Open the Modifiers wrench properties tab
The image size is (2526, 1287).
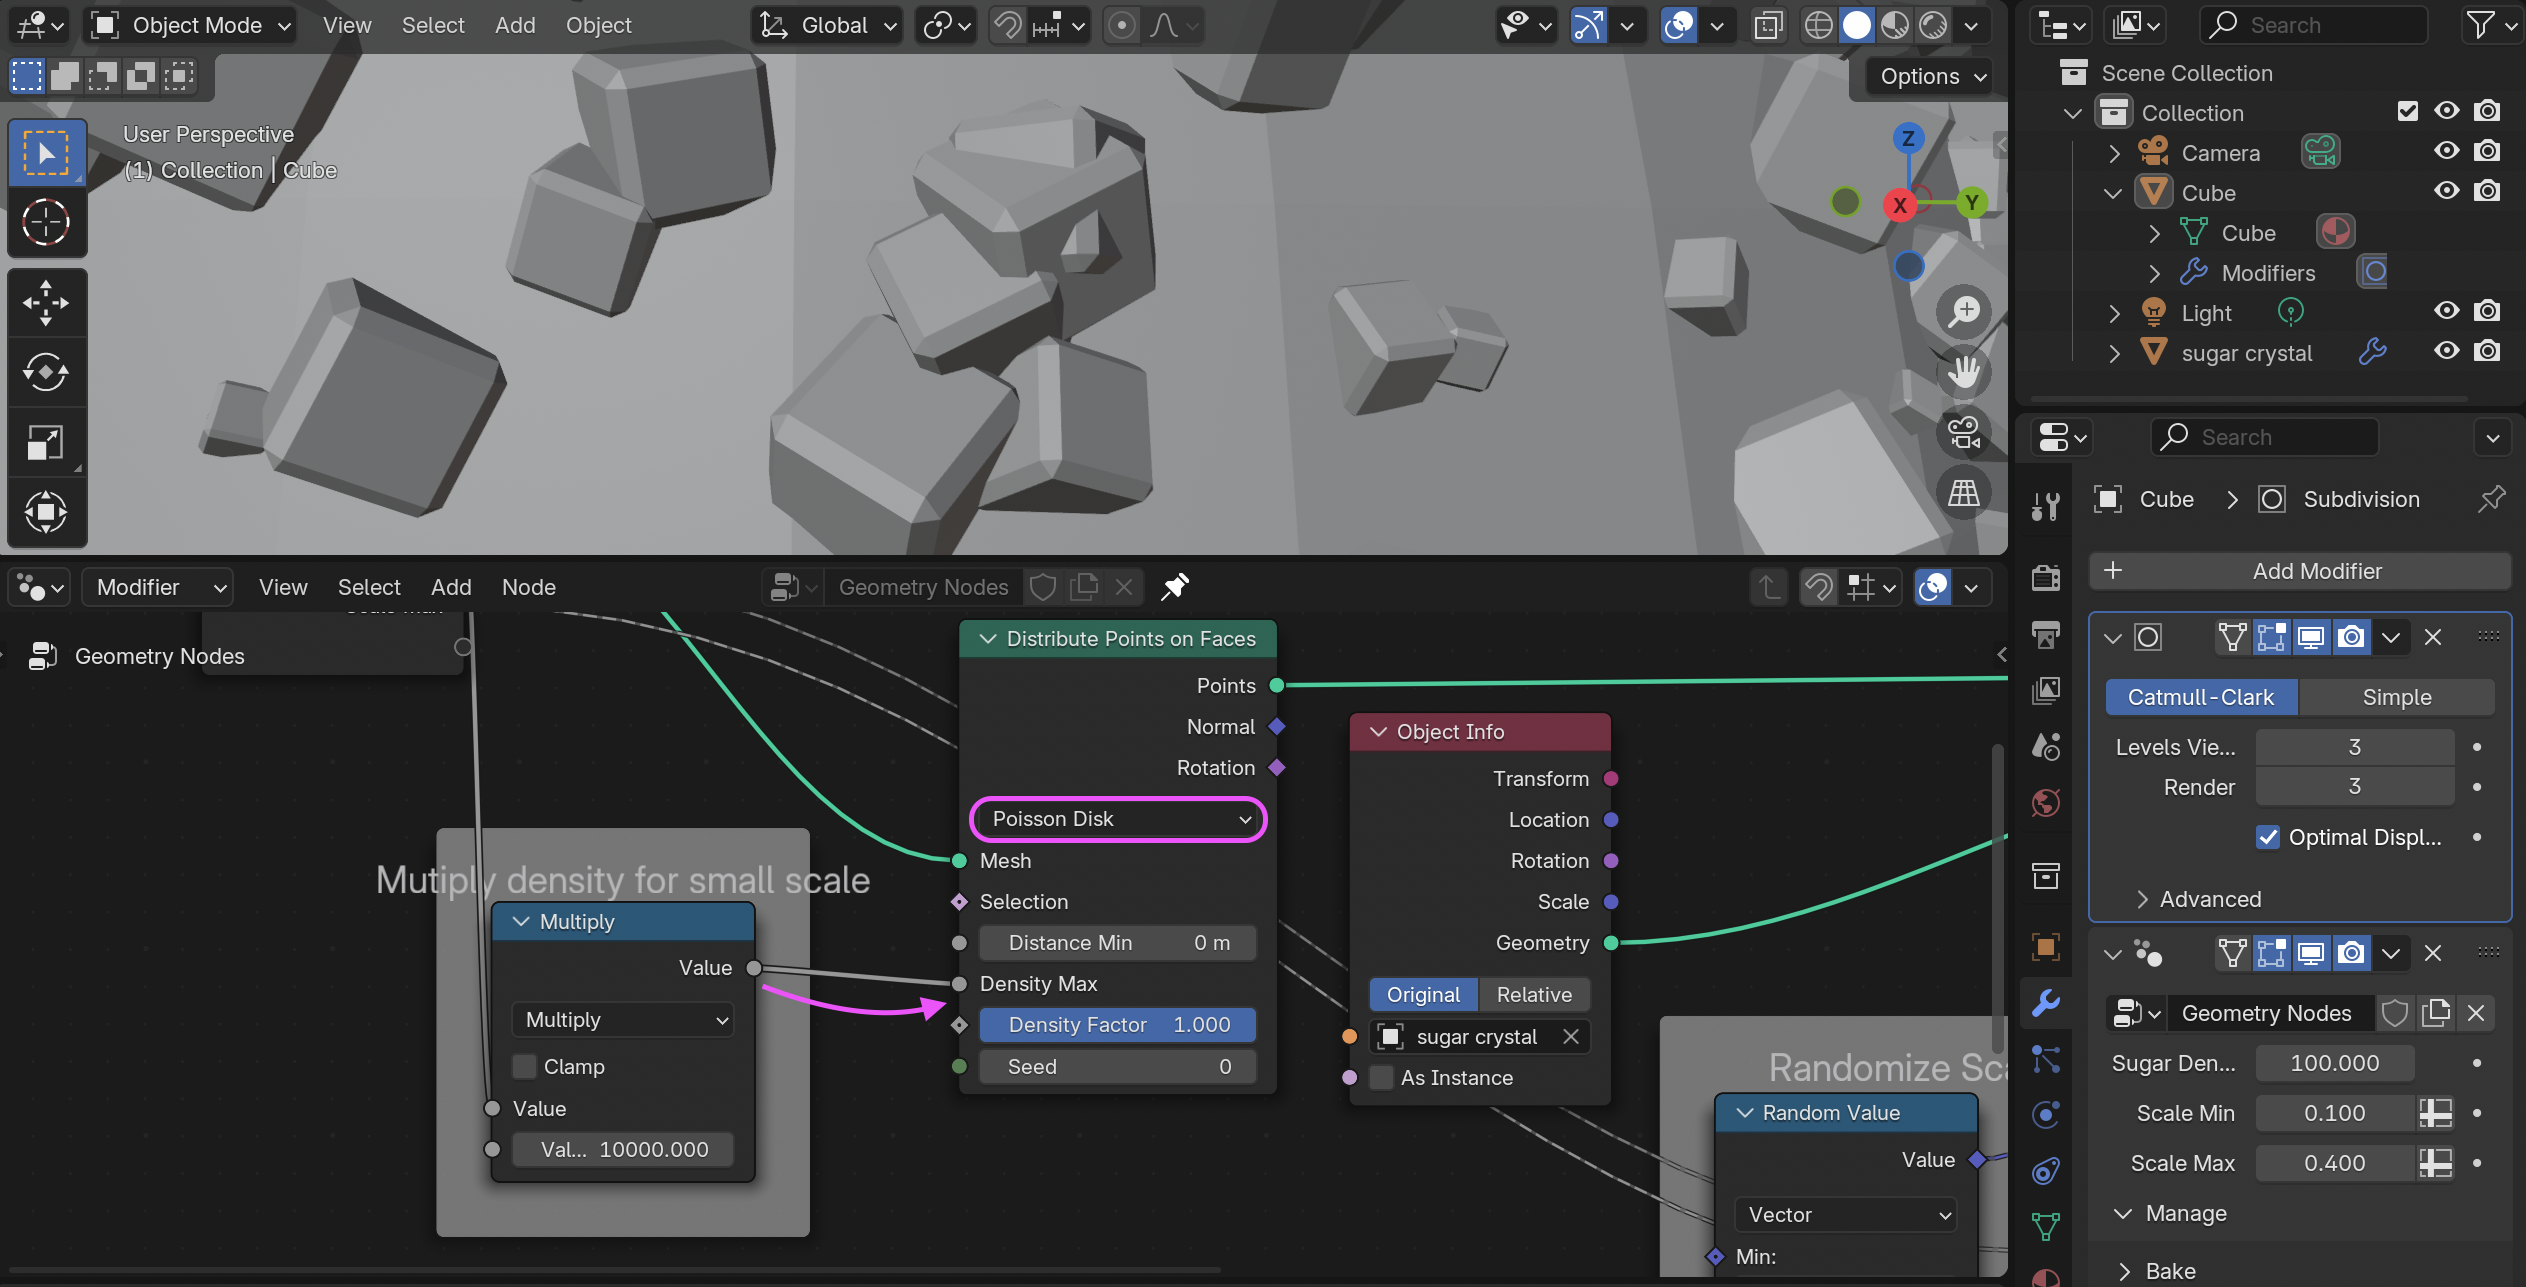point(2046,1003)
